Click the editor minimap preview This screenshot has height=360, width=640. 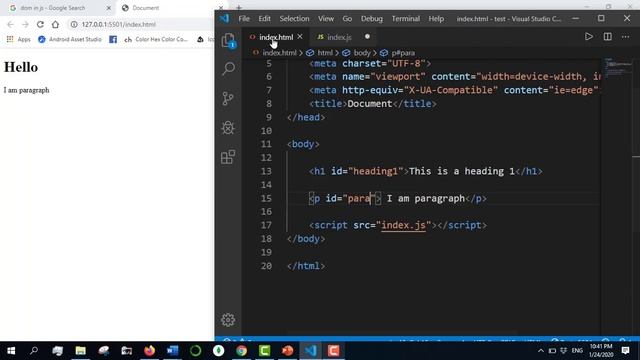point(618,68)
